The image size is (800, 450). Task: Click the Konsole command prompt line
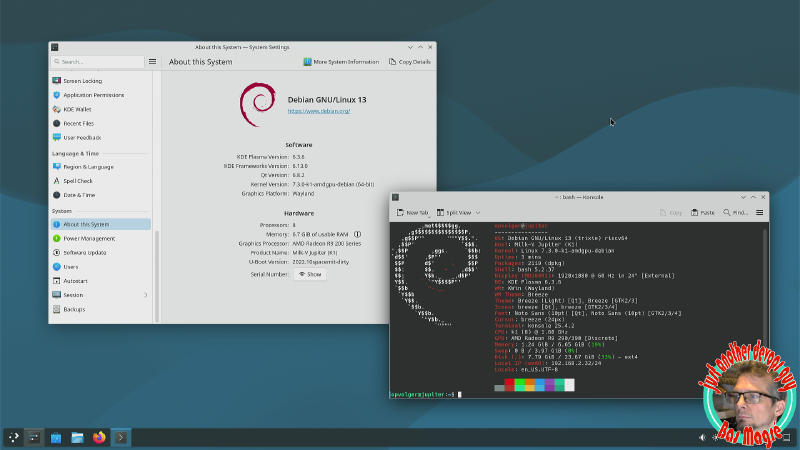[x=426, y=394]
